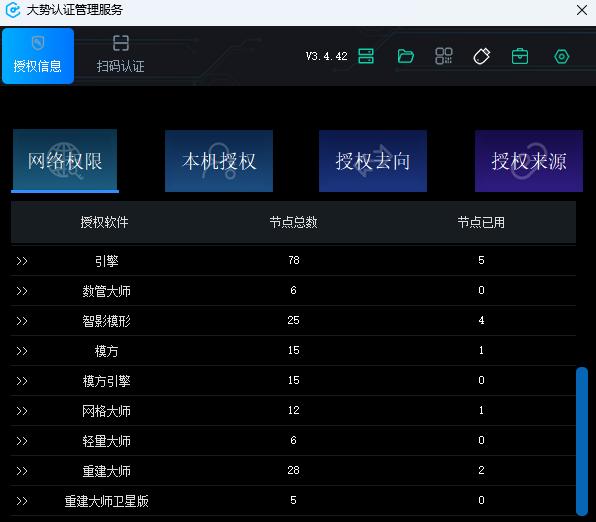
Task: Expand the 重建大师卫星版 row chevron
Action: pos(22,501)
